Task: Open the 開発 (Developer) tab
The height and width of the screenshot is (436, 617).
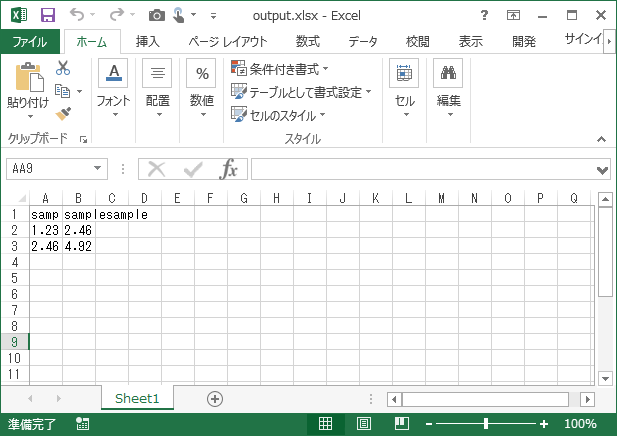Action: click(524, 41)
